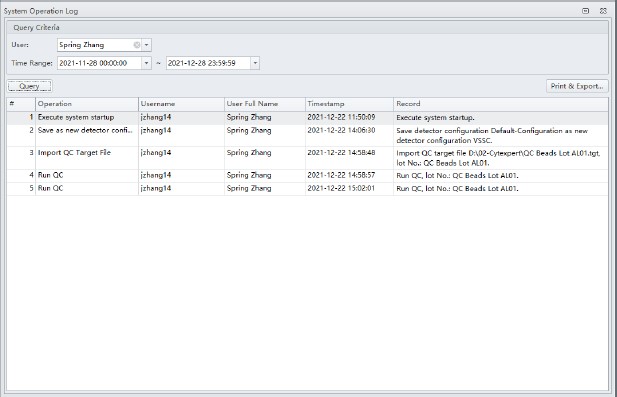Click timestamp 2021-12-22 15:02:01

click(x=341, y=188)
